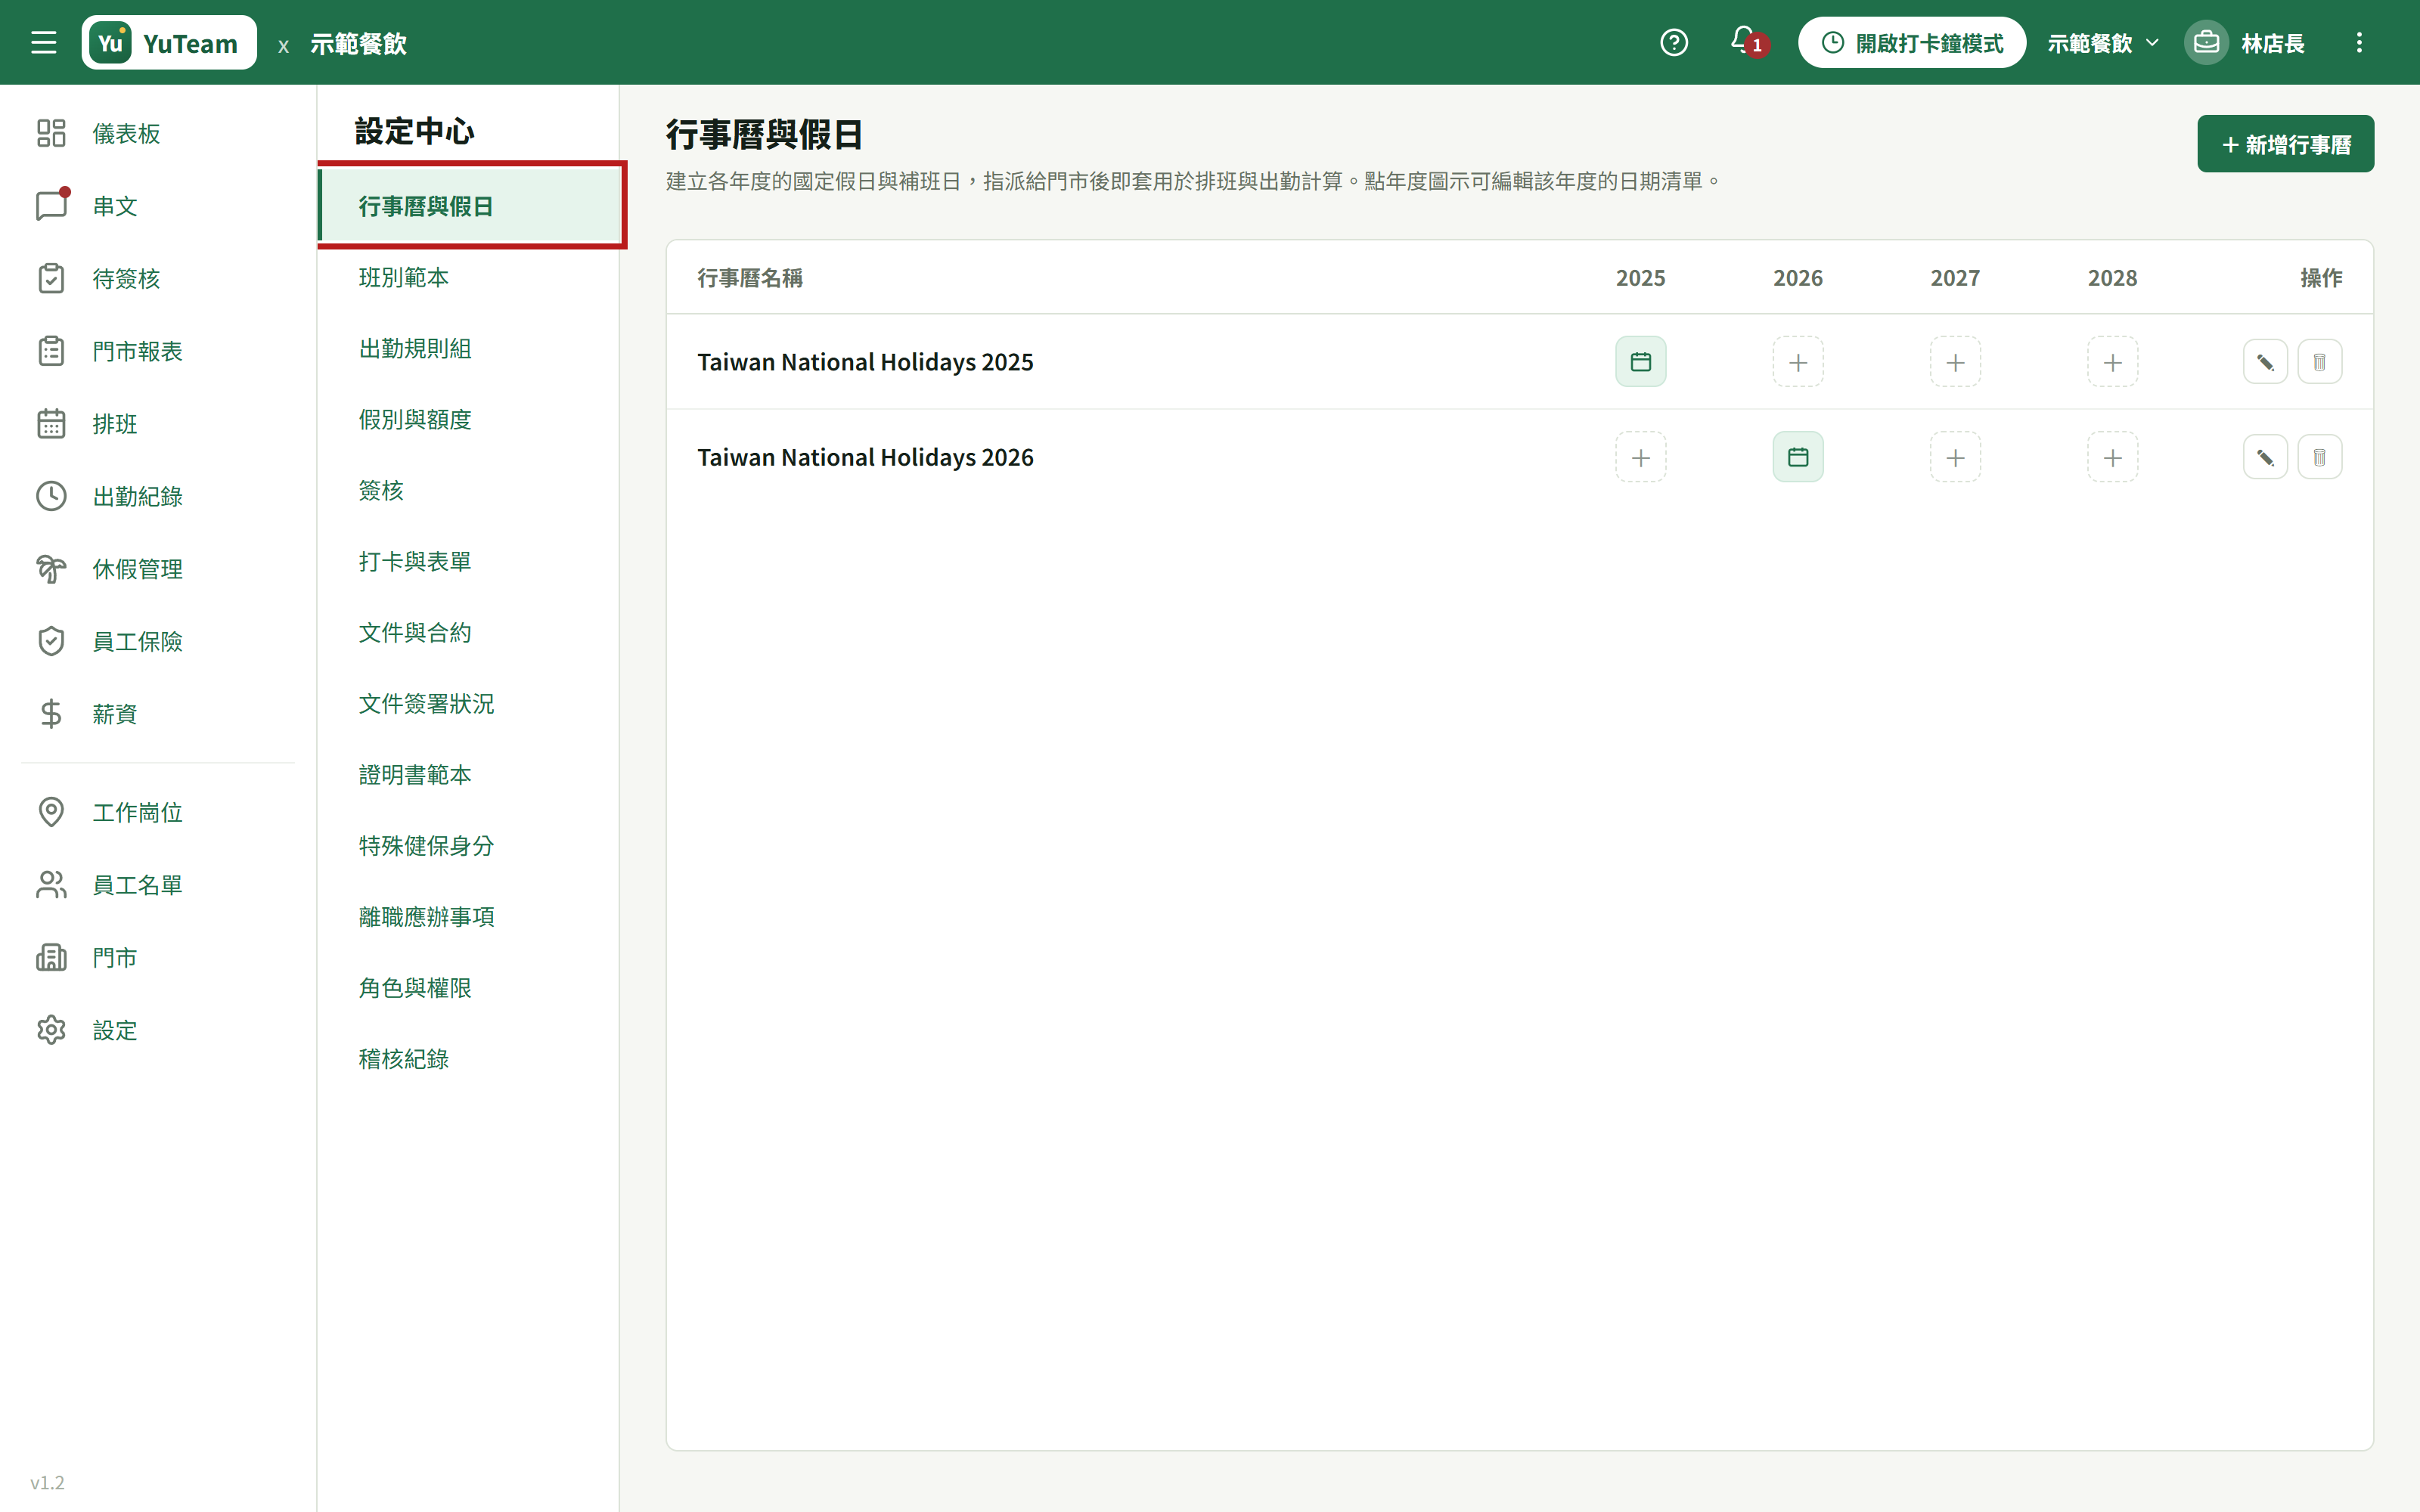This screenshot has width=2420, height=1512.
Task: Edit Taiwan National Holidays 2026 pencil icon
Action: point(2265,457)
